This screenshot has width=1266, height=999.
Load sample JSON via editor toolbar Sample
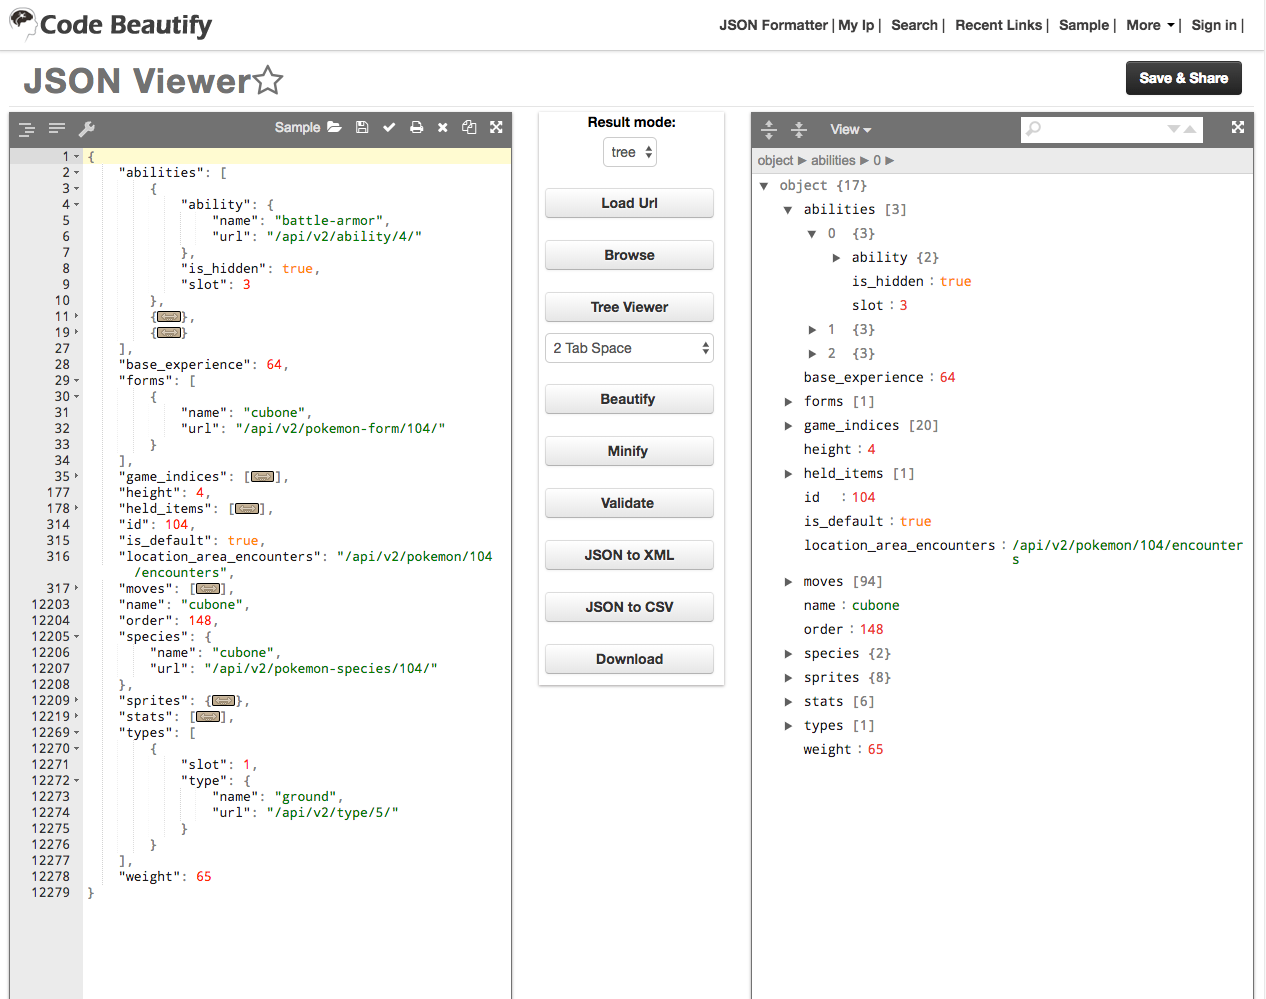(x=297, y=127)
